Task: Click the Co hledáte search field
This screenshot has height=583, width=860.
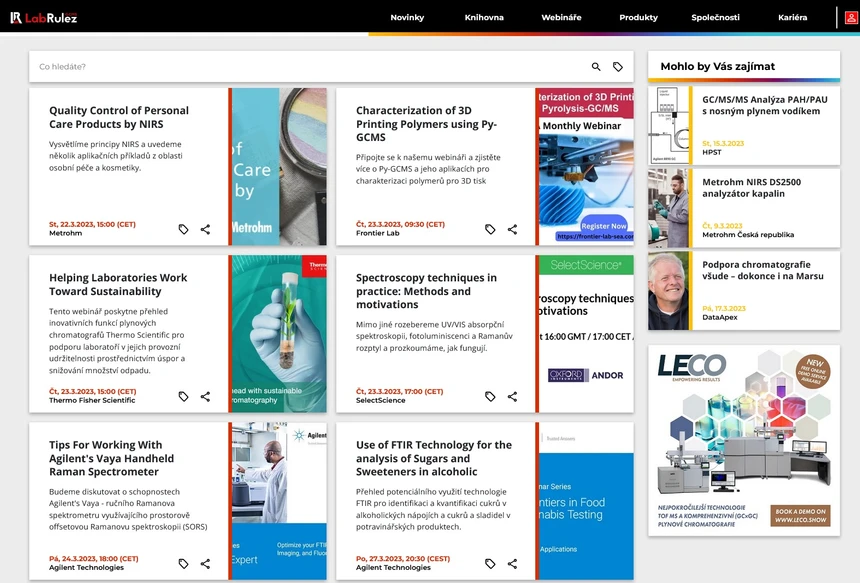Action: click(x=300, y=65)
